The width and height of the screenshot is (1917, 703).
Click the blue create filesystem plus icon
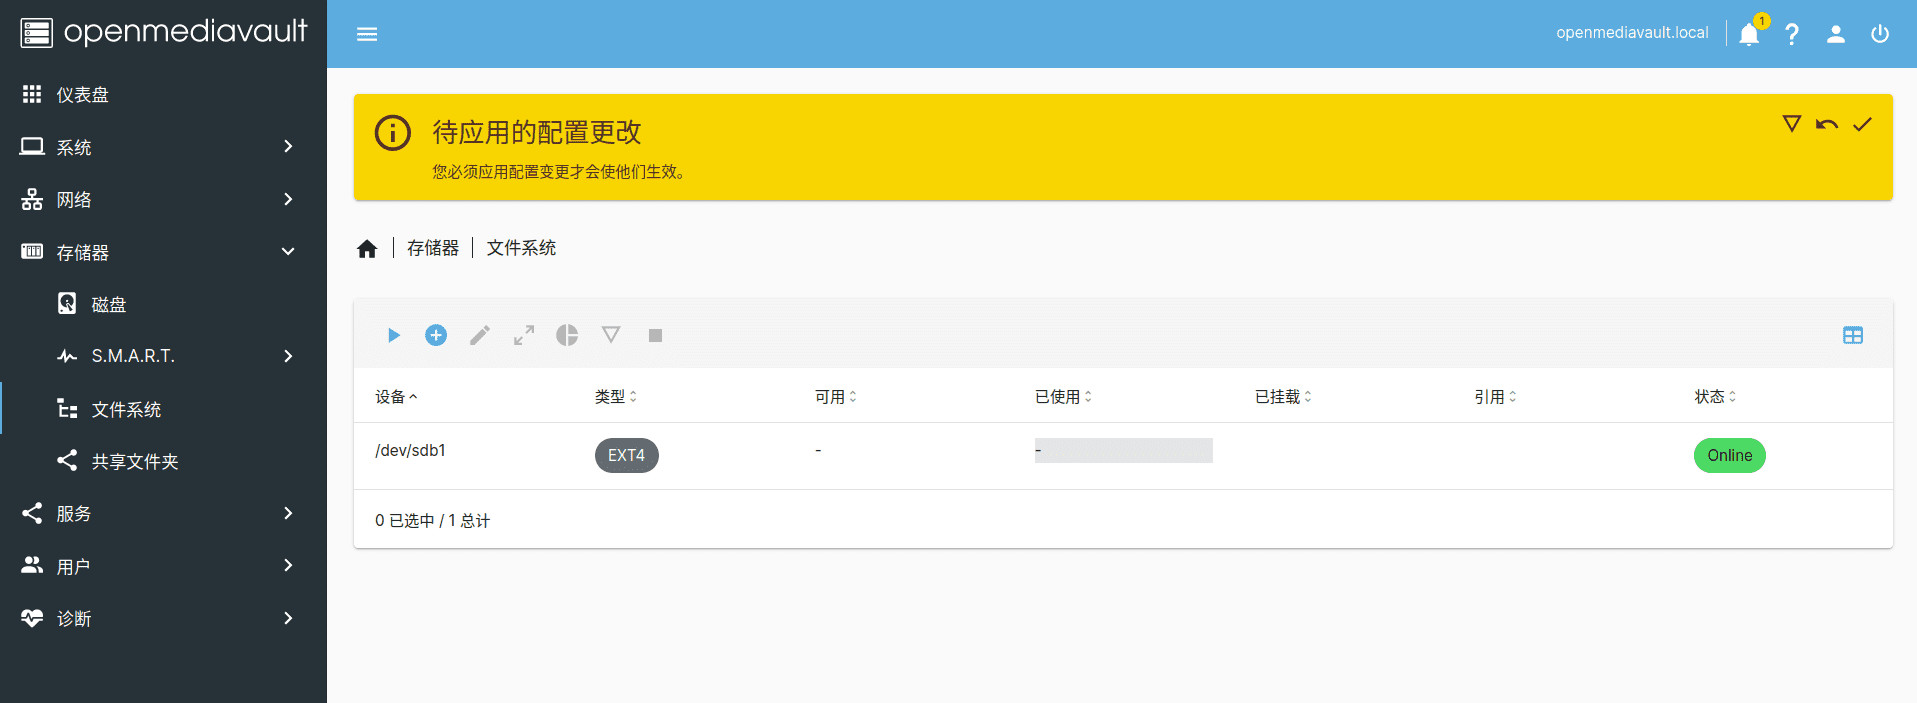436,335
